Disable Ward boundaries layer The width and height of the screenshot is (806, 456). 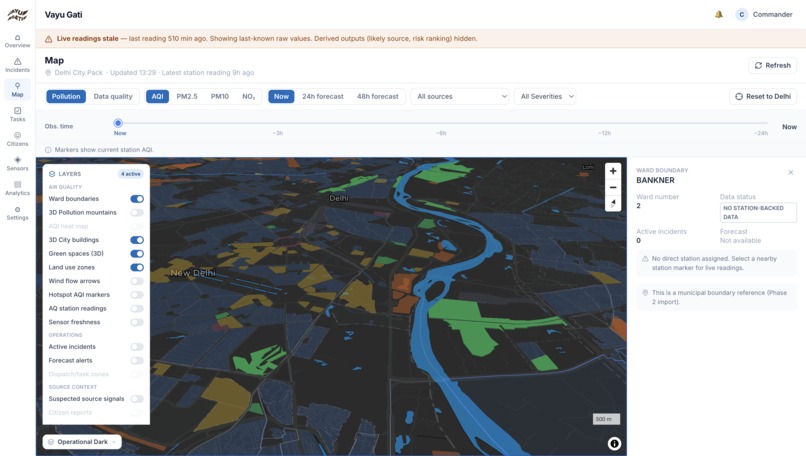coord(137,199)
